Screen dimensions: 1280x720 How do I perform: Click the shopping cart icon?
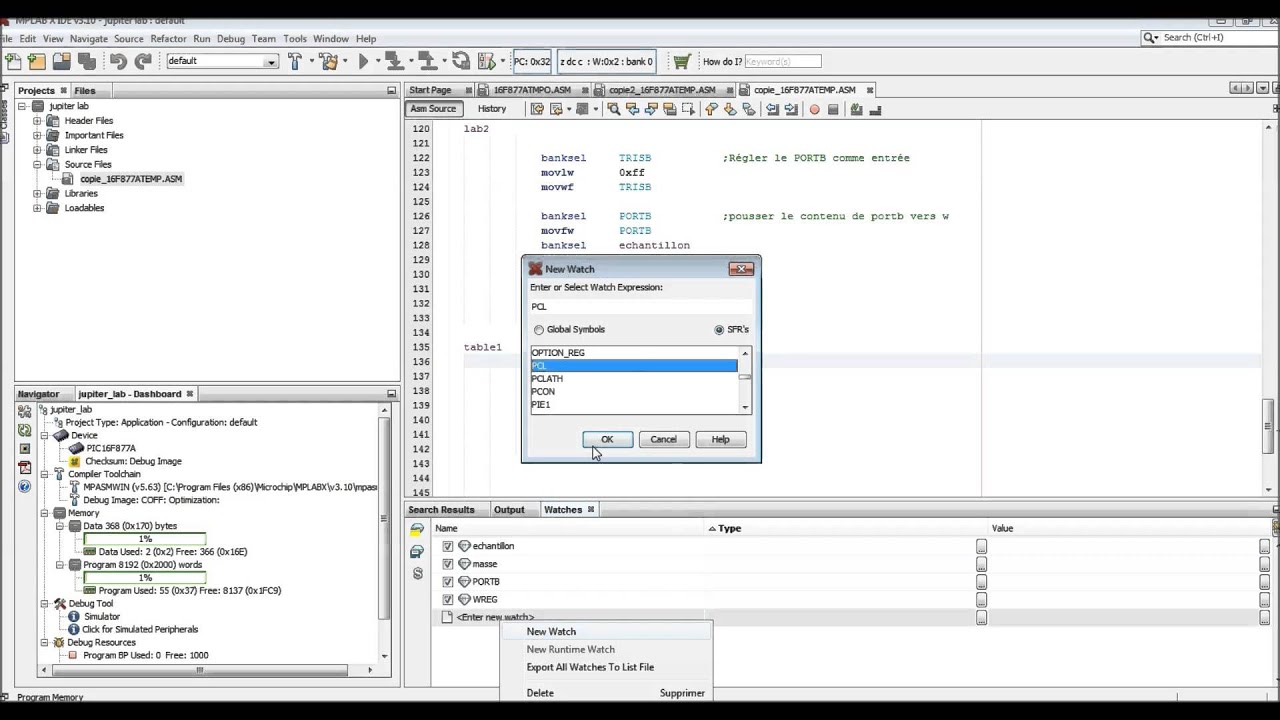(x=681, y=61)
